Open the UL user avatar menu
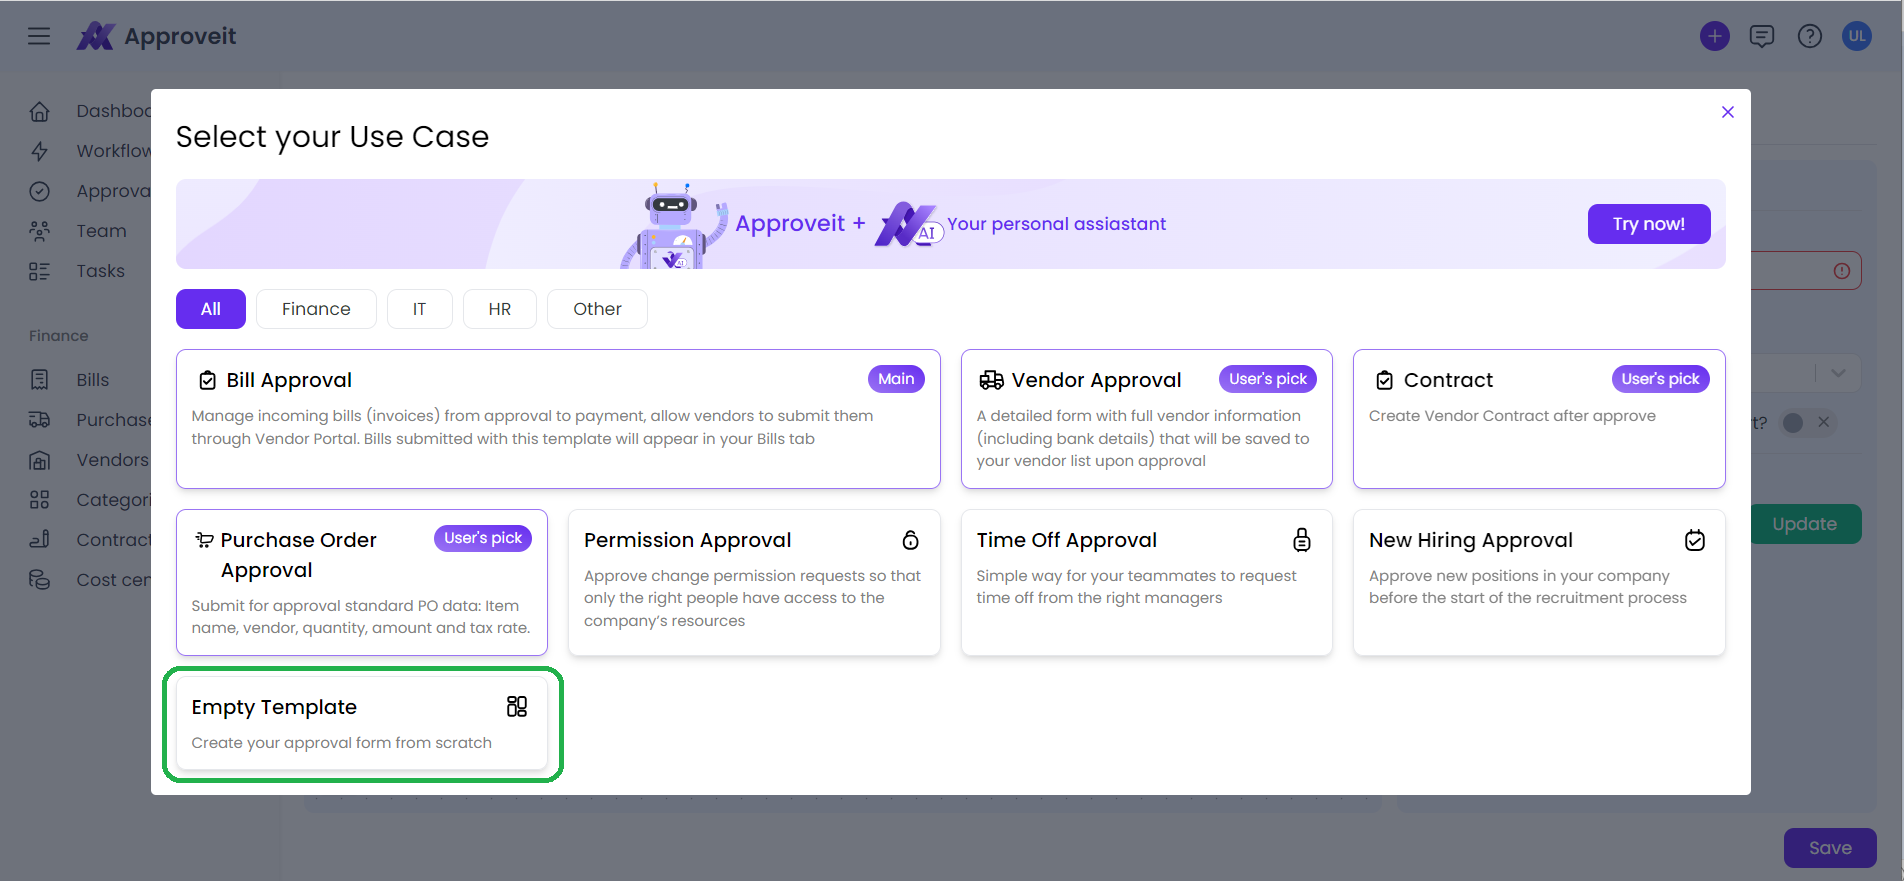 pyautogui.click(x=1856, y=36)
